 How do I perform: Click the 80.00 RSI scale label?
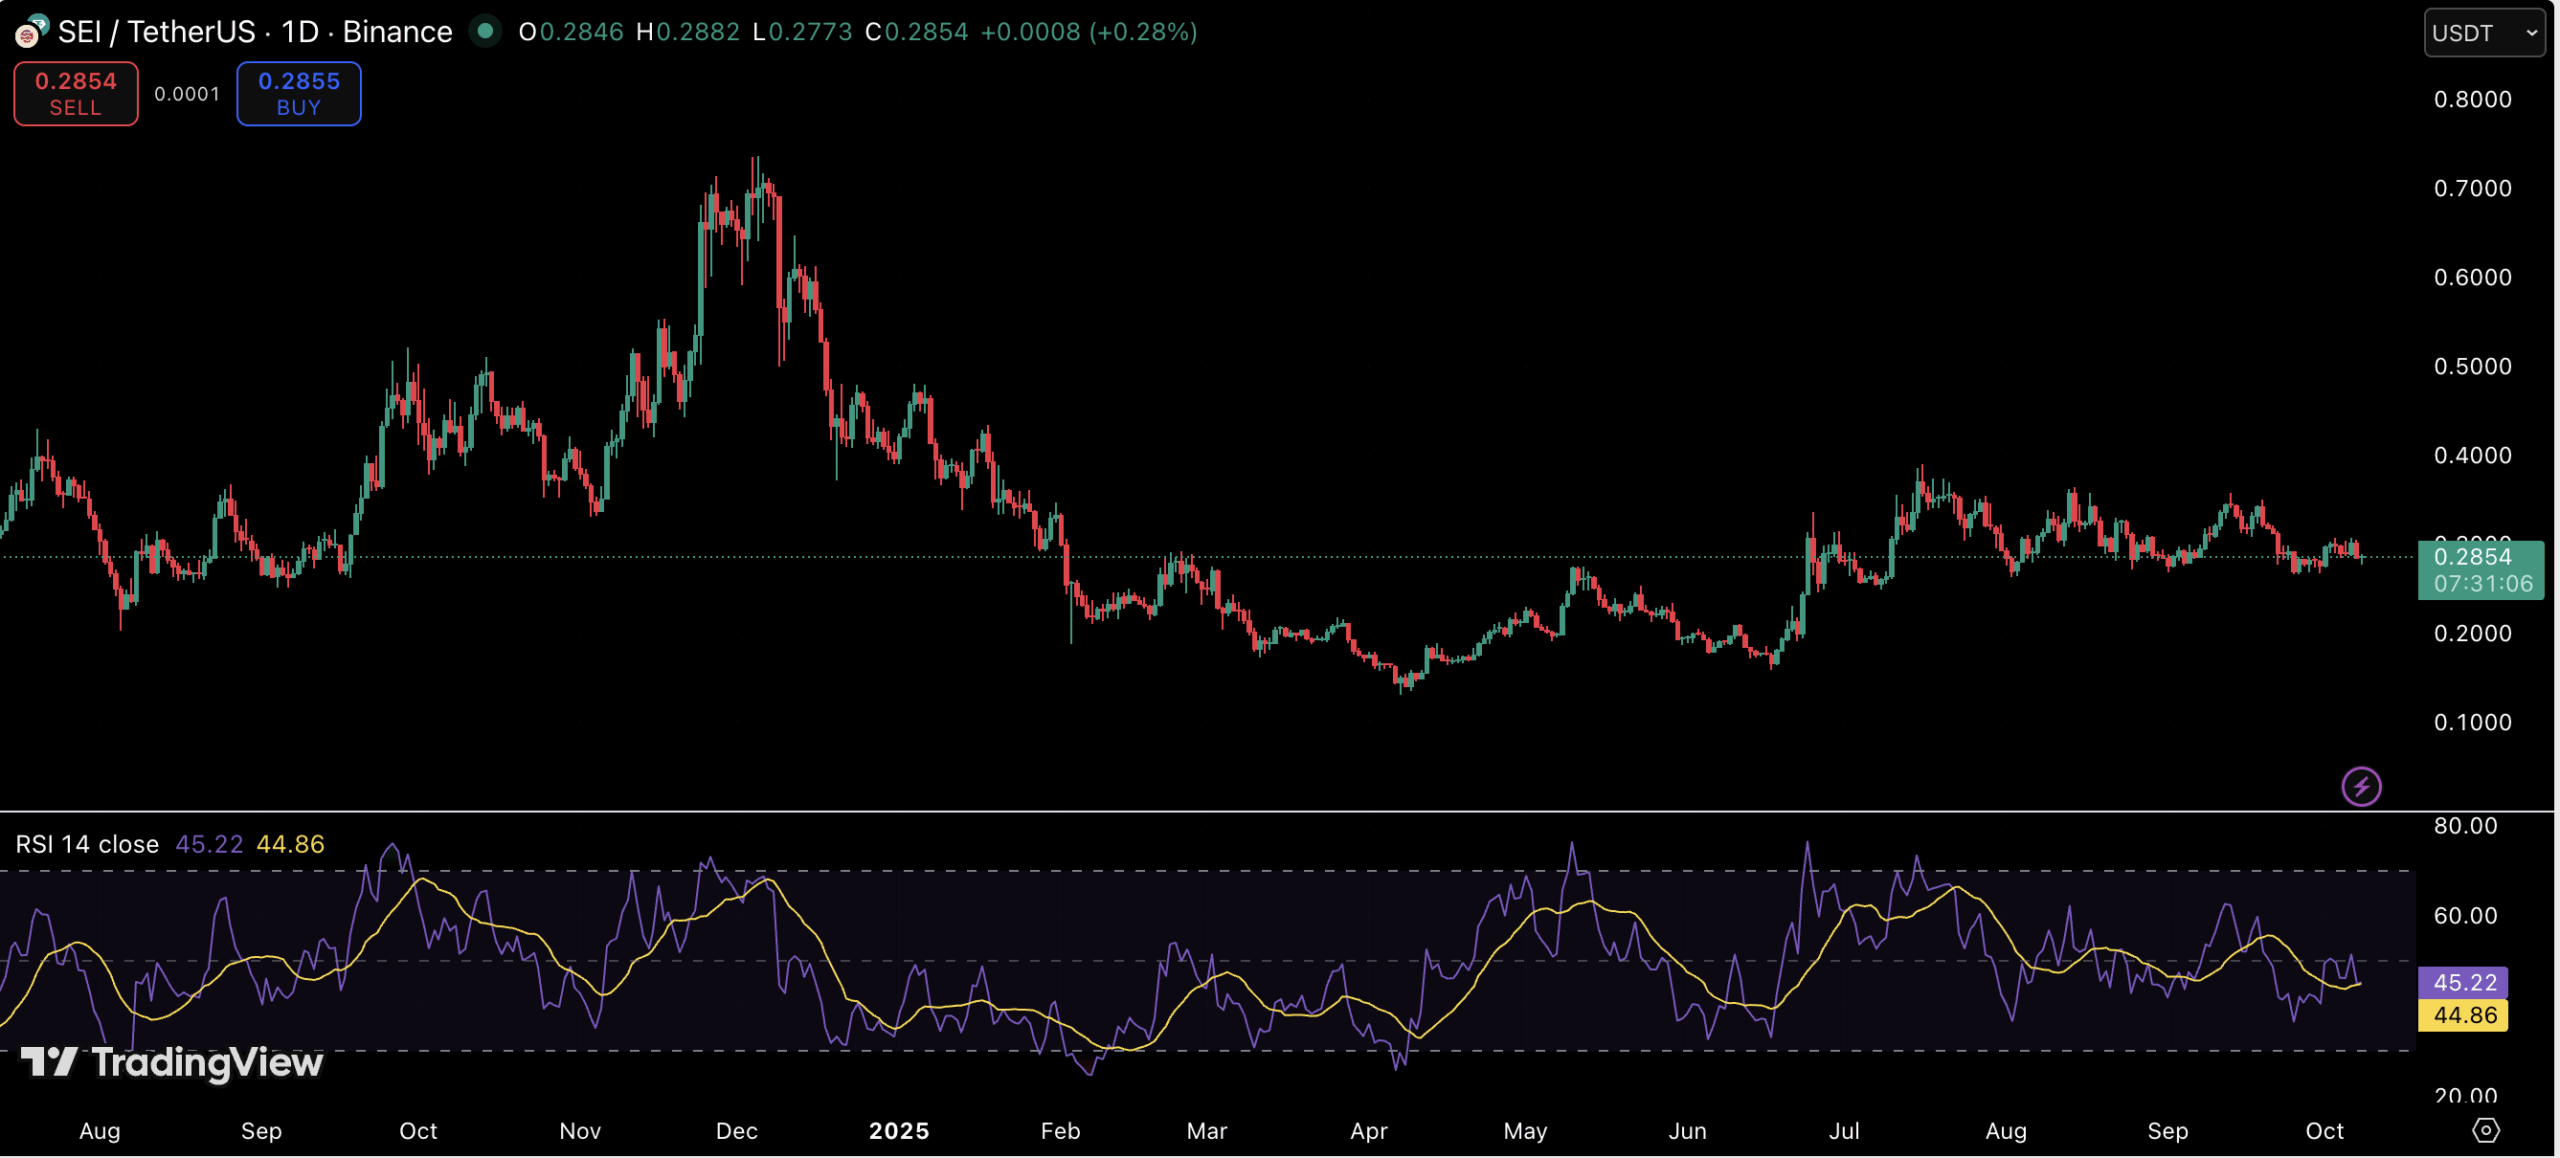(2464, 826)
